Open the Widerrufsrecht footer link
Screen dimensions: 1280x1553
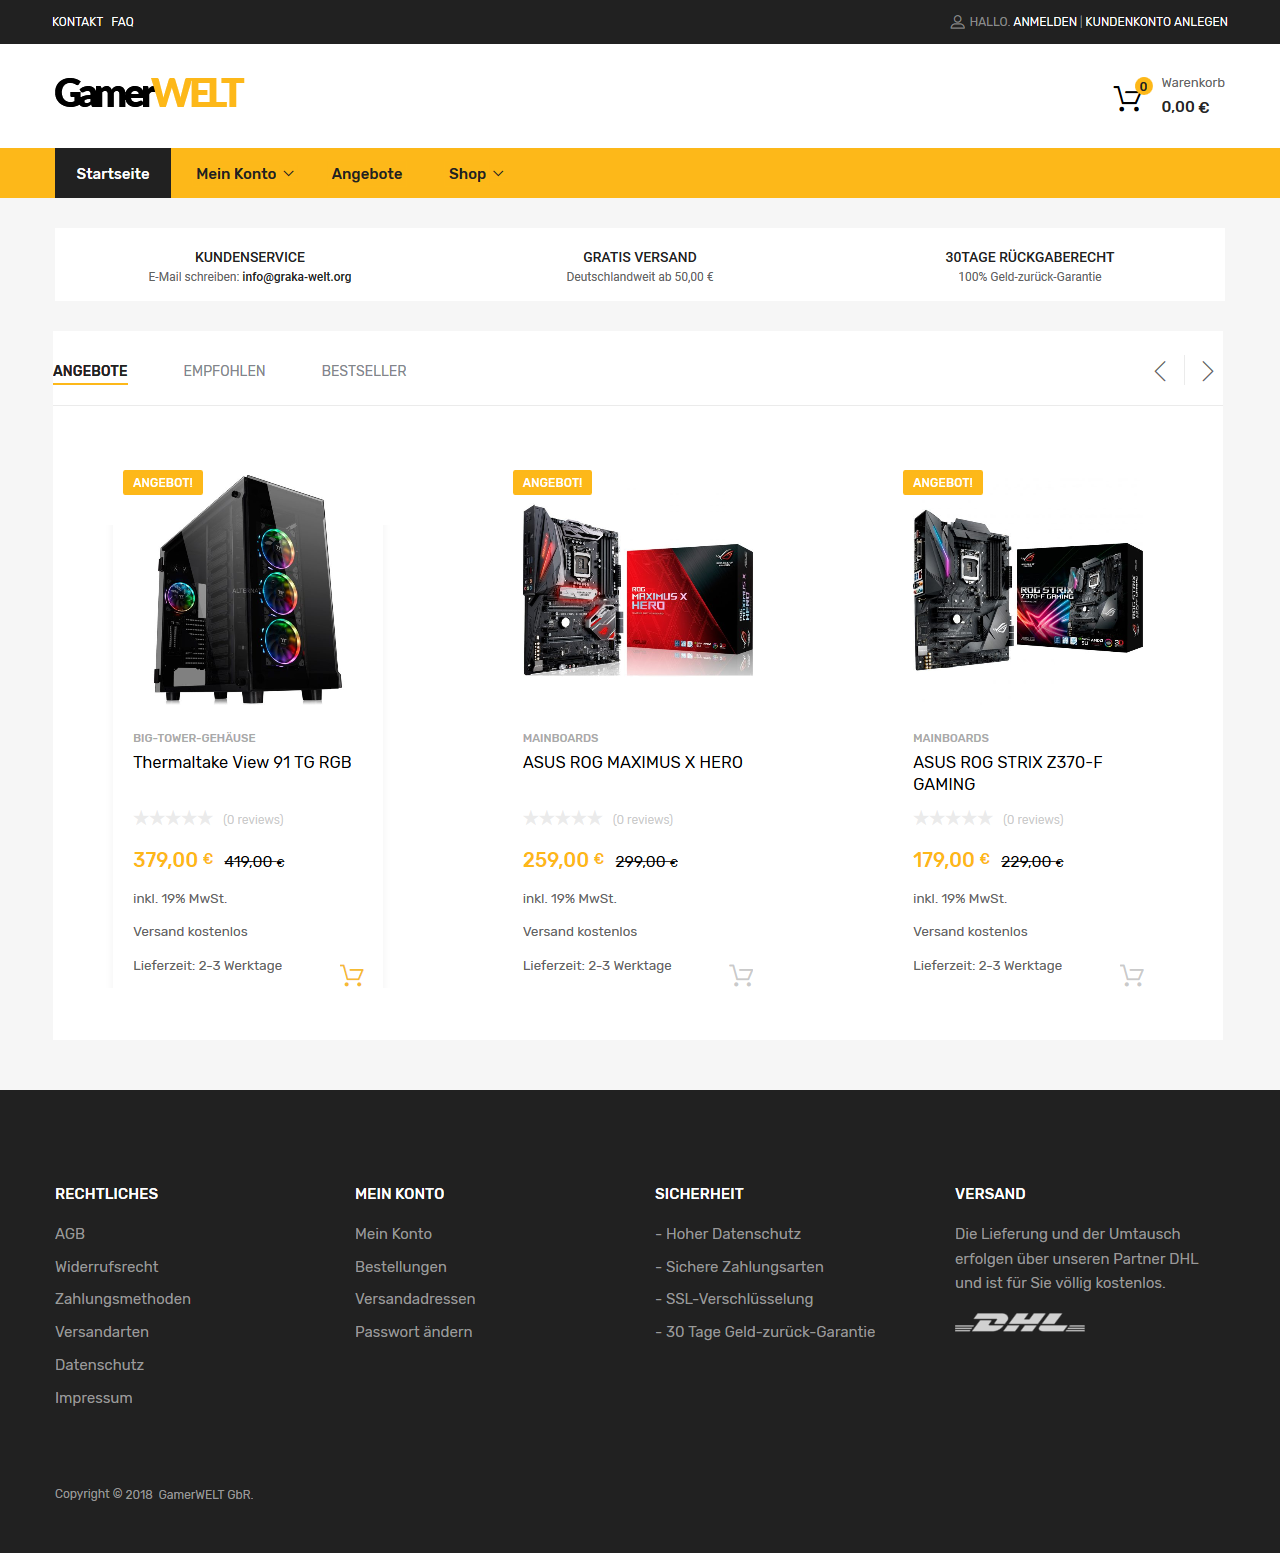point(107,1267)
